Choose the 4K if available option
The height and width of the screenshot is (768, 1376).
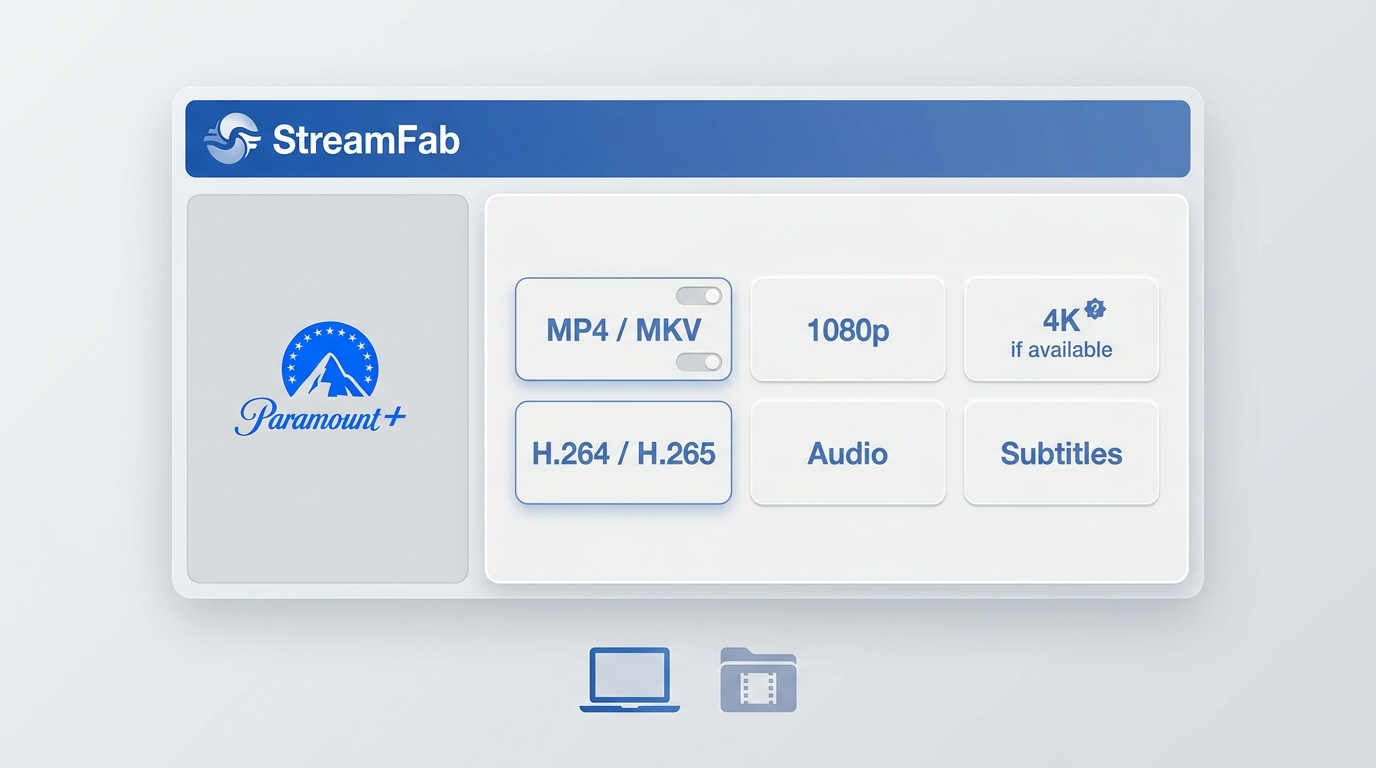pyautogui.click(x=1061, y=329)
